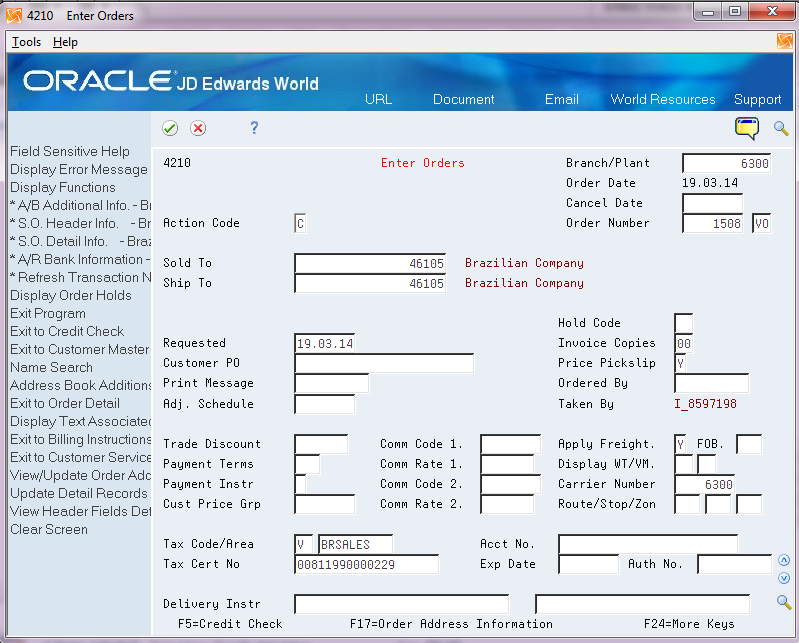Select Update Detail Records option
Image resolution: width=799 pixels, height=643 pixels.
[x=78, y=493]
